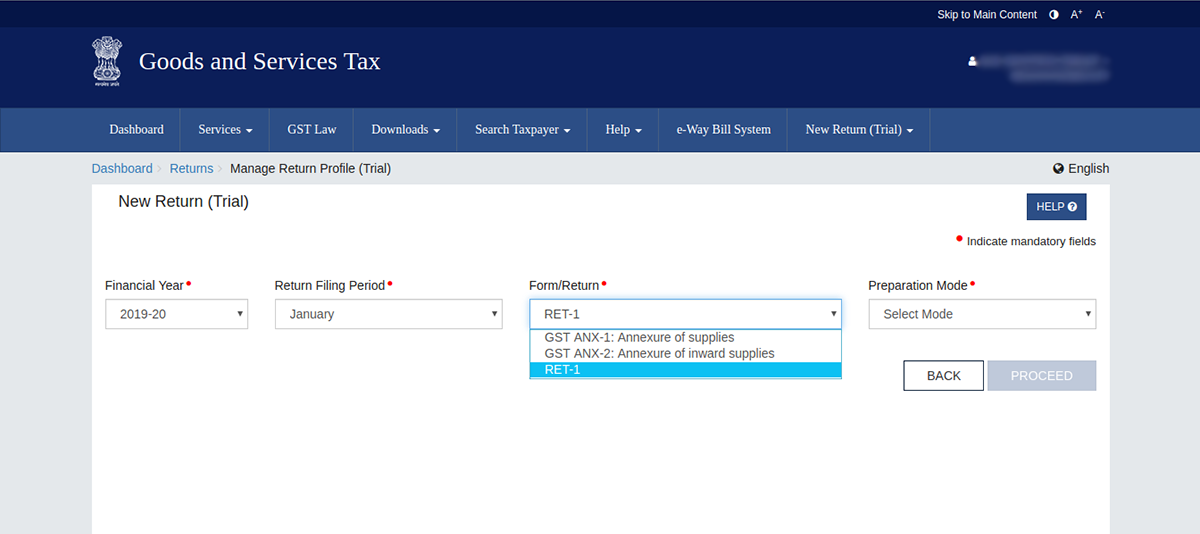This screenshot has height=534, width=1200.
Task: Open the Preparation Mode dropdown
Action: tap(981, 314)
